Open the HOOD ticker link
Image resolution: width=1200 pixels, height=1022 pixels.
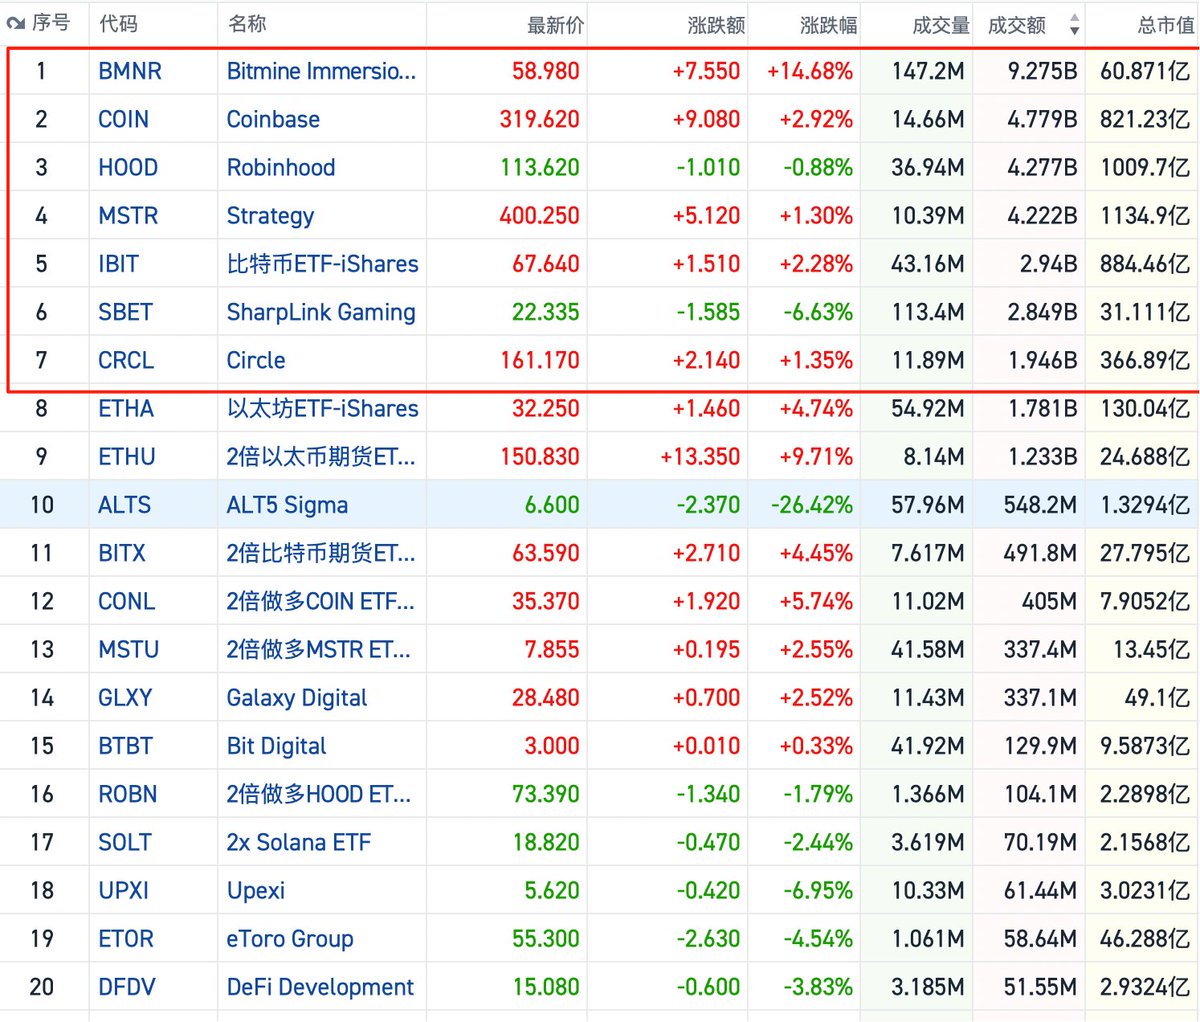[128, 167]
